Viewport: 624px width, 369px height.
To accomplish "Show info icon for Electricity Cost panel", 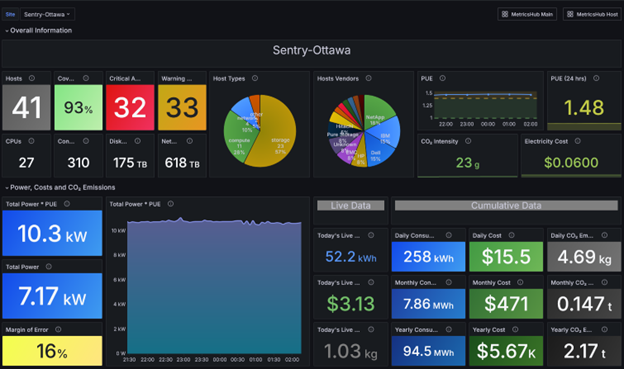I will click(577, 141).
